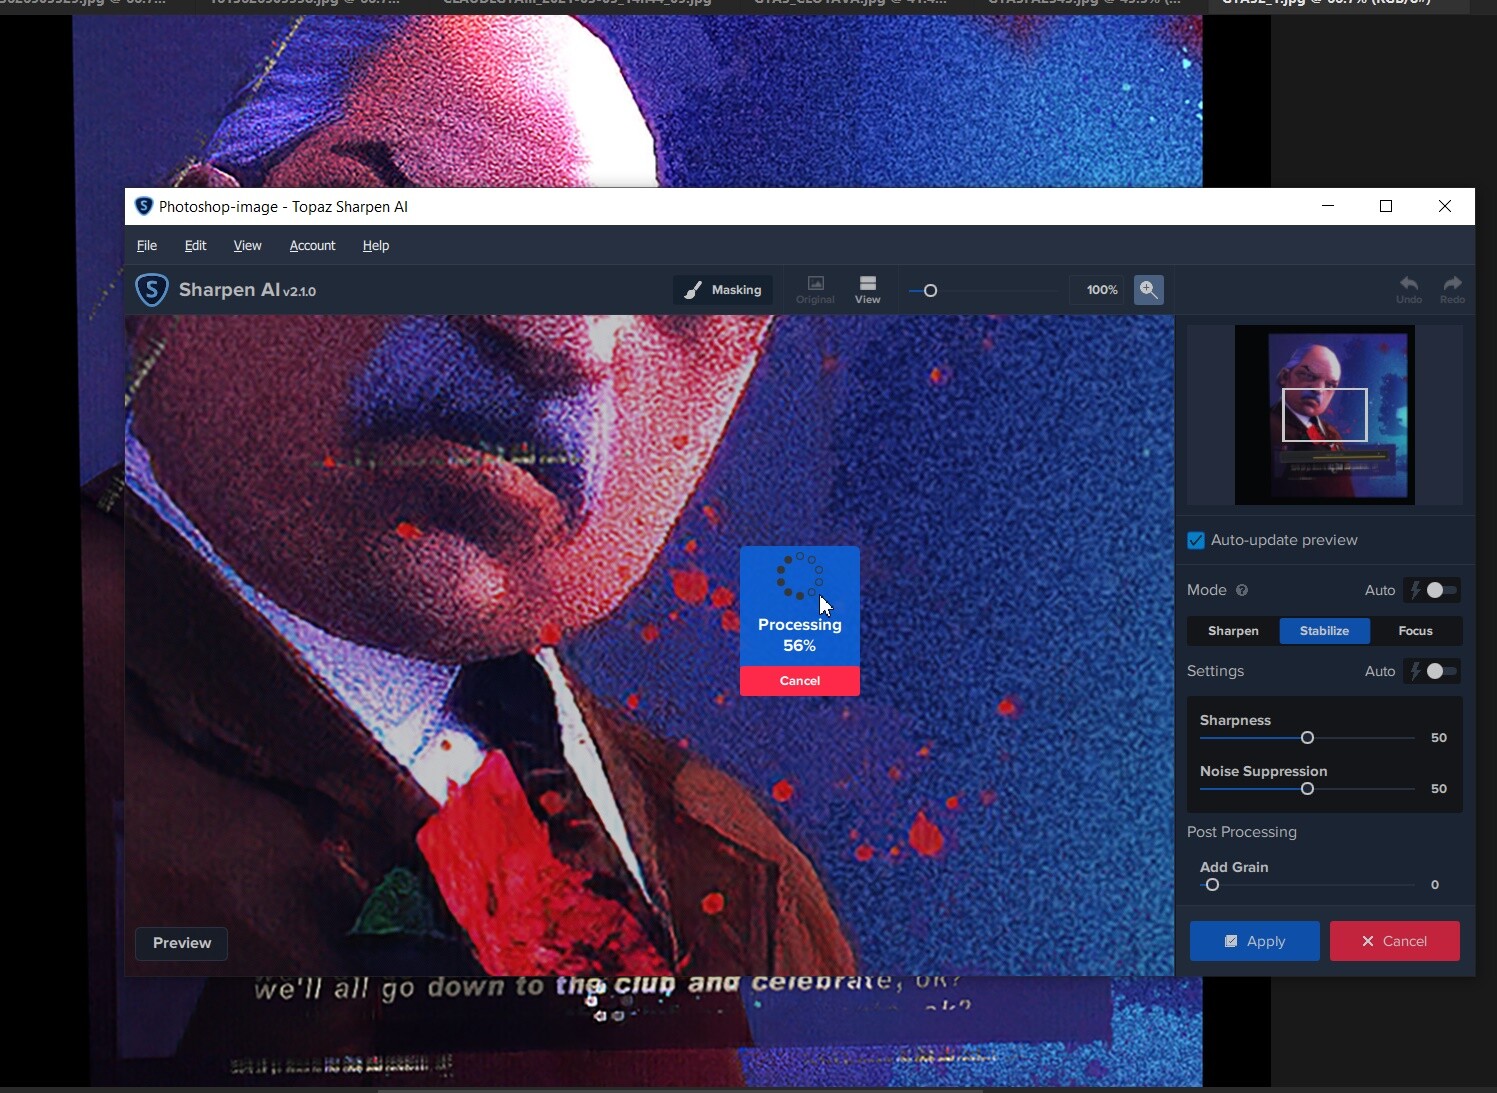Toggle Auto-update preview checkbox
Image resolution: width=1497 pixels, height=1093 pixels.
(x=1196, y=540)
